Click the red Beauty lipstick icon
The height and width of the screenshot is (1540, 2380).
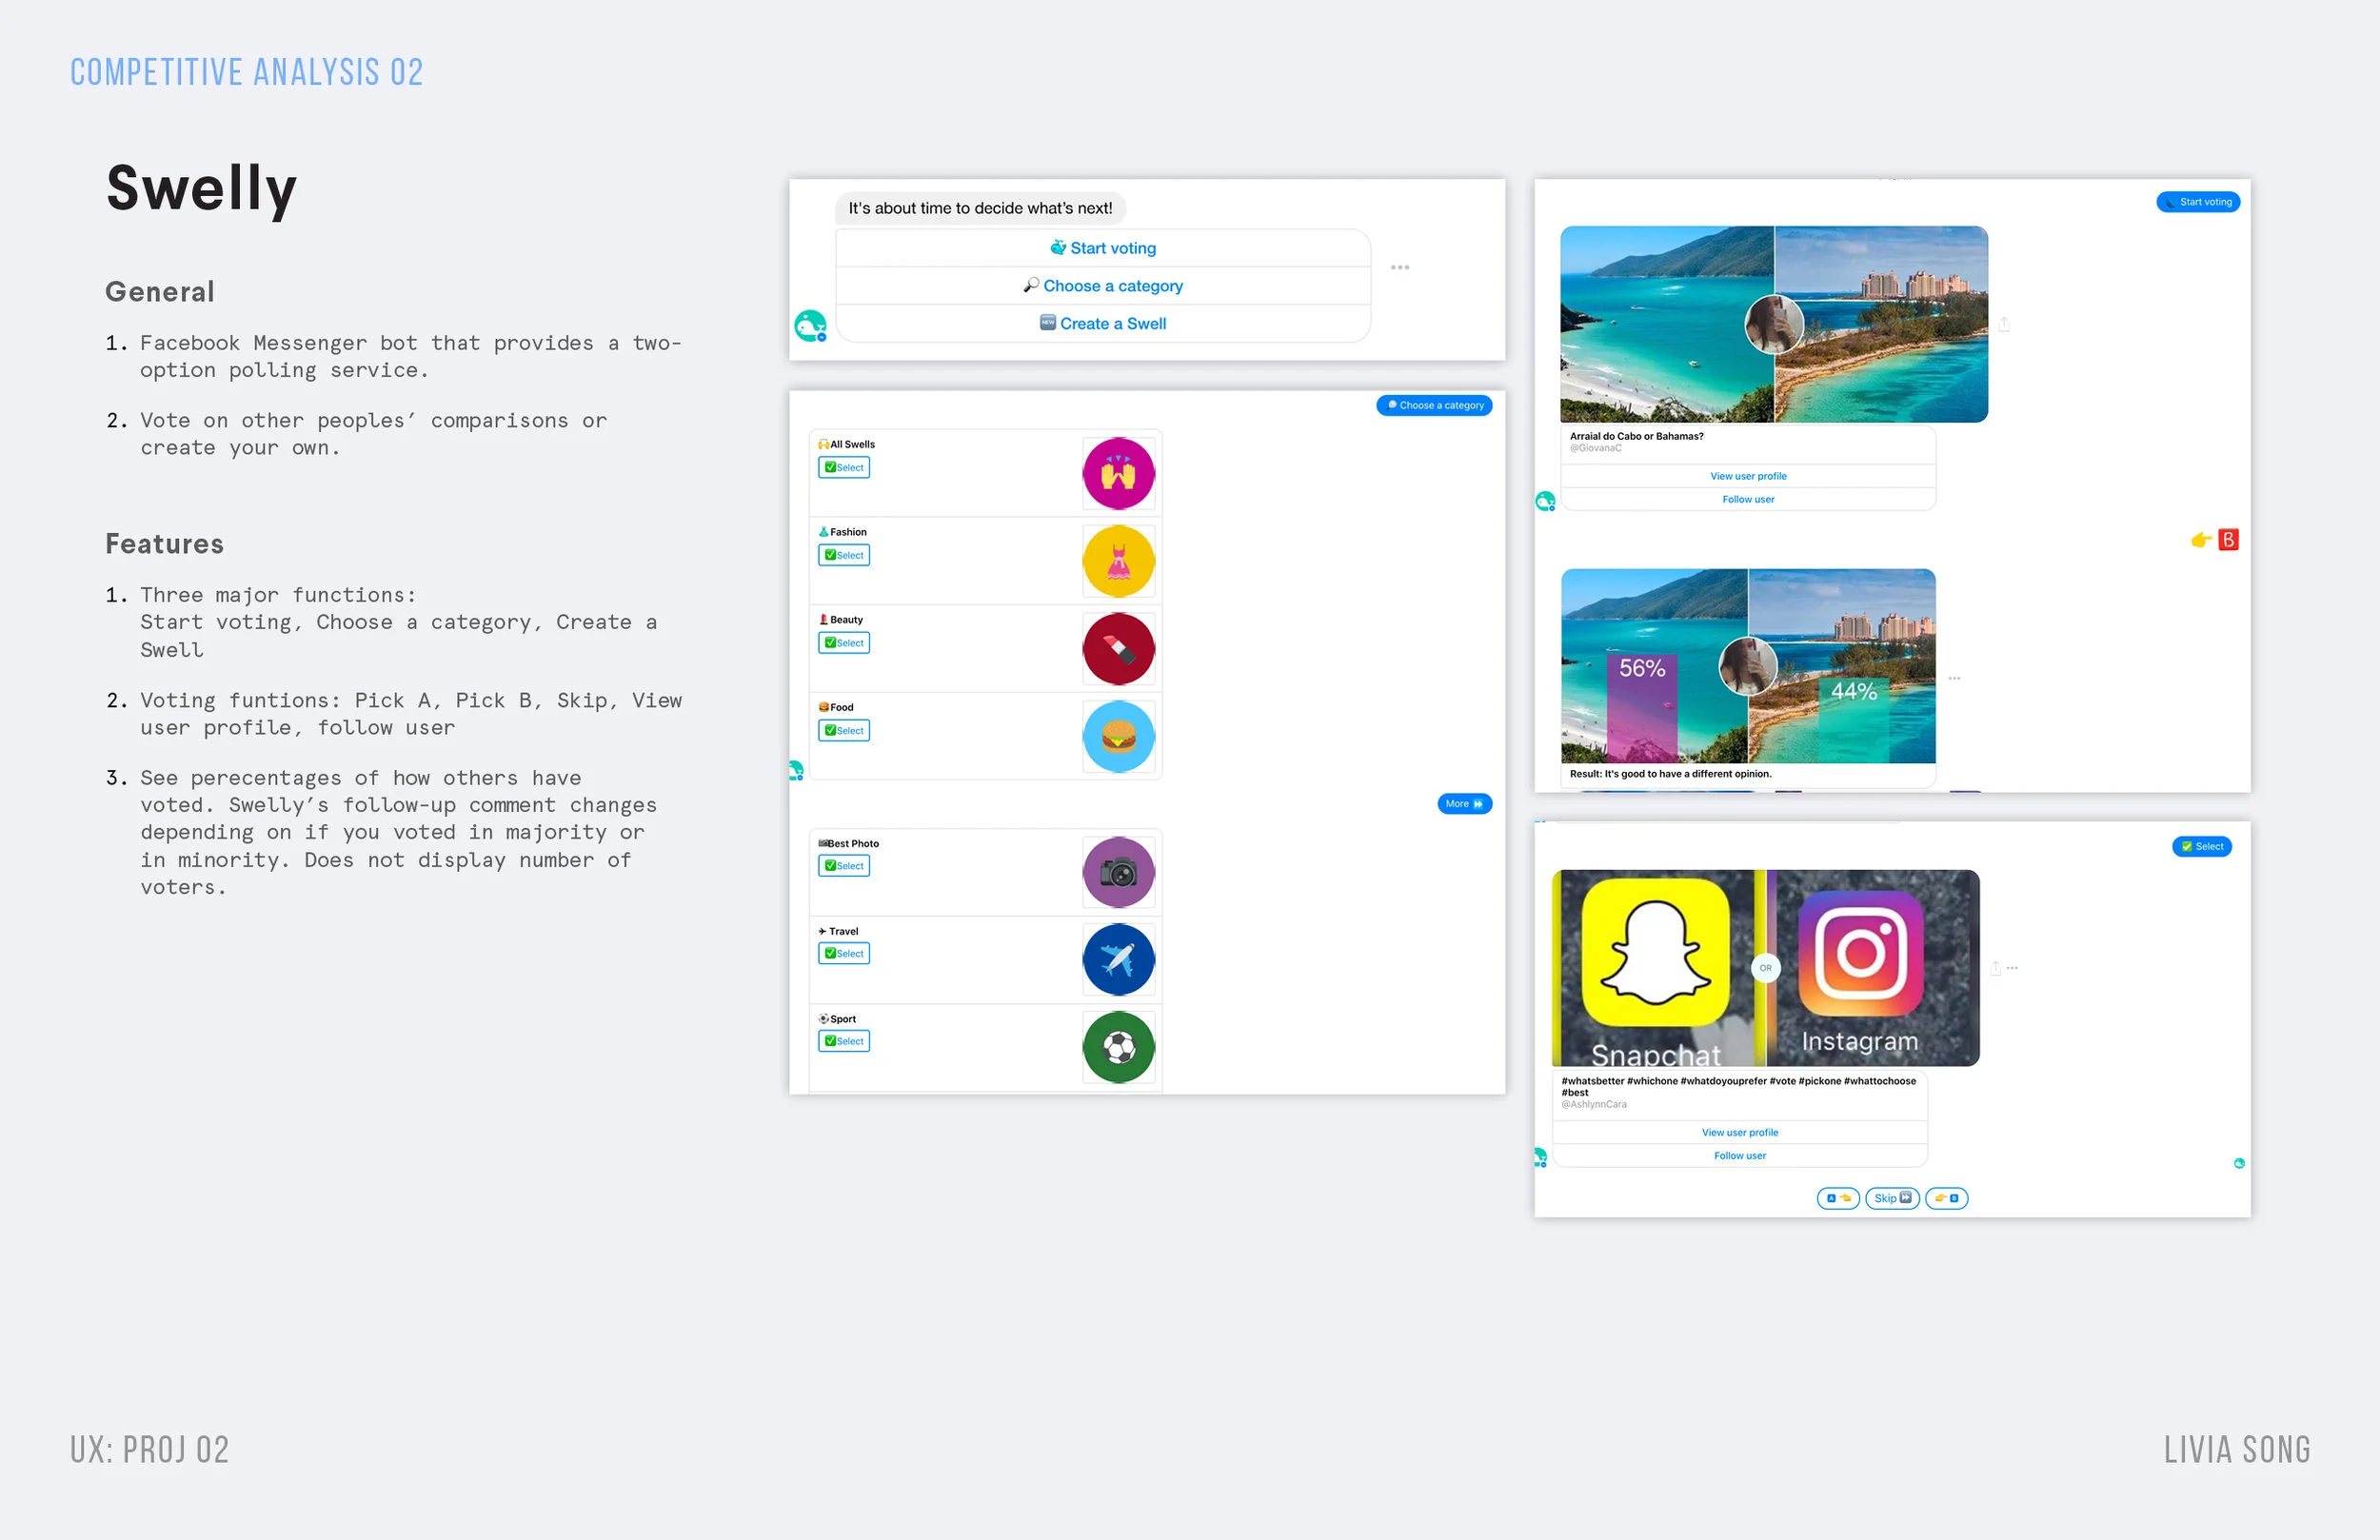pyautogui.click(x=1118, y=648)
